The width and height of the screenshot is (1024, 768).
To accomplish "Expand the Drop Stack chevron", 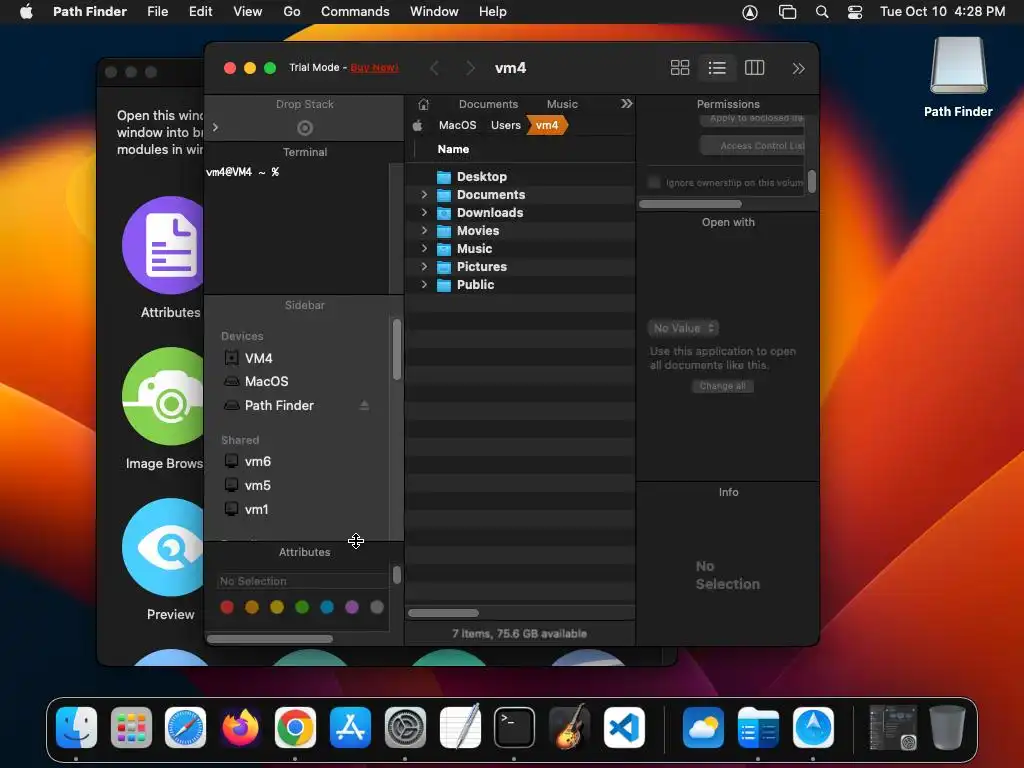I will (x=216, y=127).
